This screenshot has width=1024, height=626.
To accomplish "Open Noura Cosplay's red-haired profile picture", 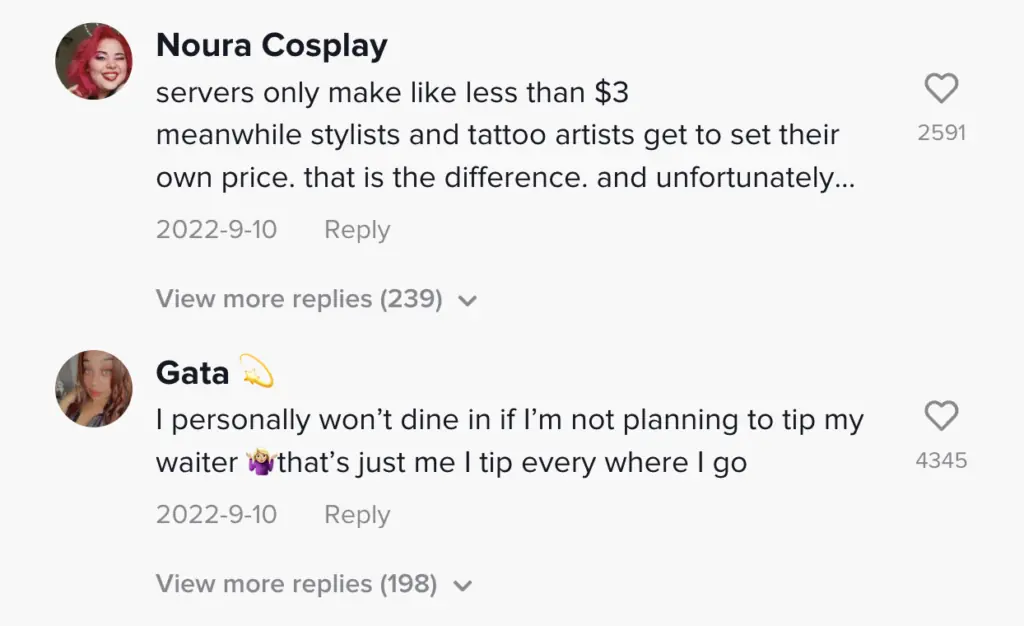I will coord(93,61).
